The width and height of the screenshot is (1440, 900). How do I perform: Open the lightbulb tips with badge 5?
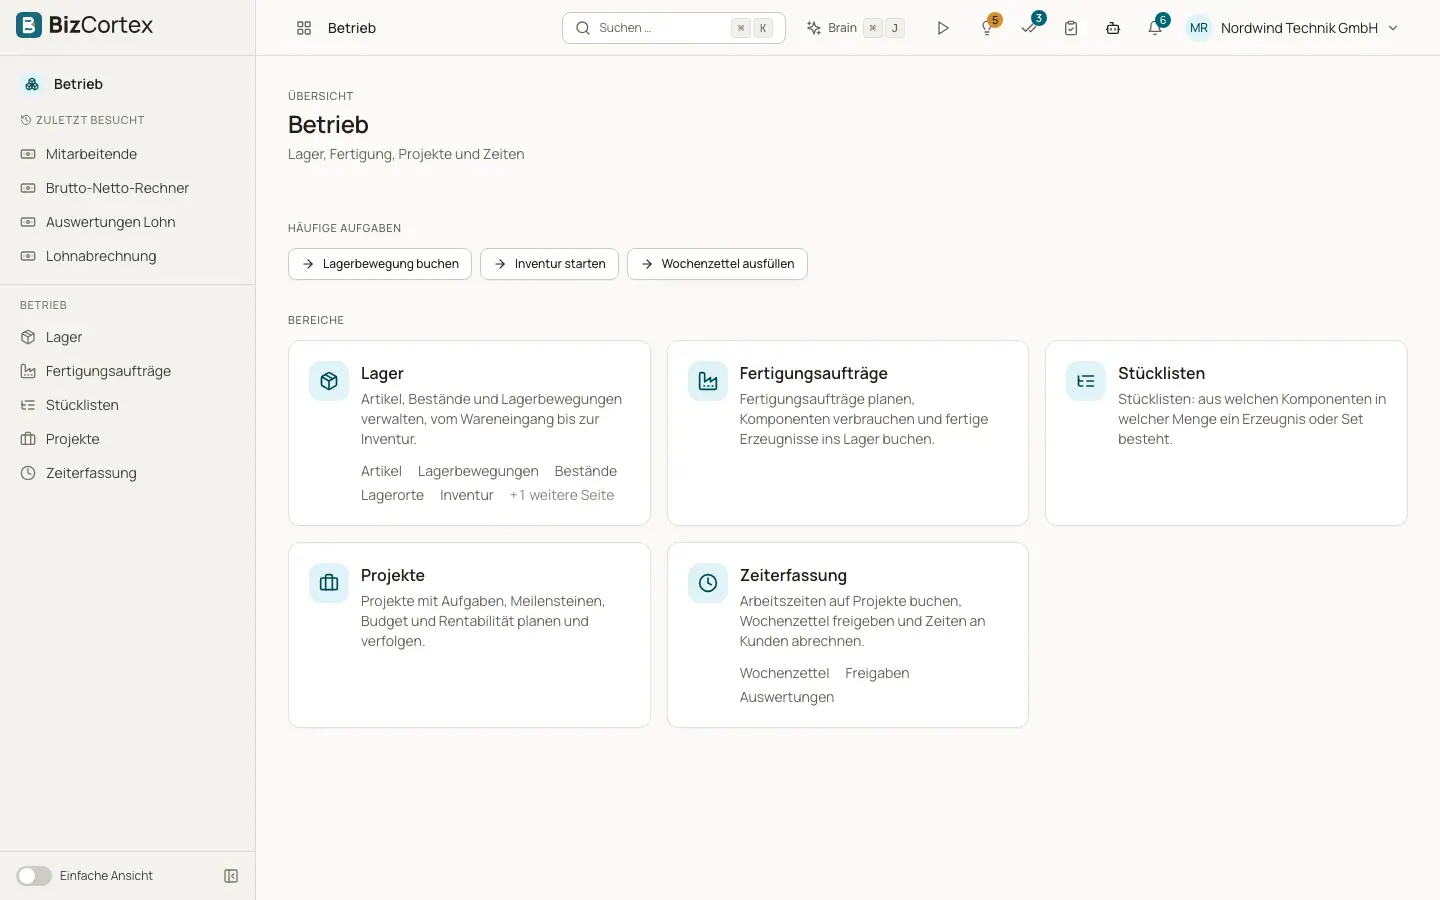988,27
